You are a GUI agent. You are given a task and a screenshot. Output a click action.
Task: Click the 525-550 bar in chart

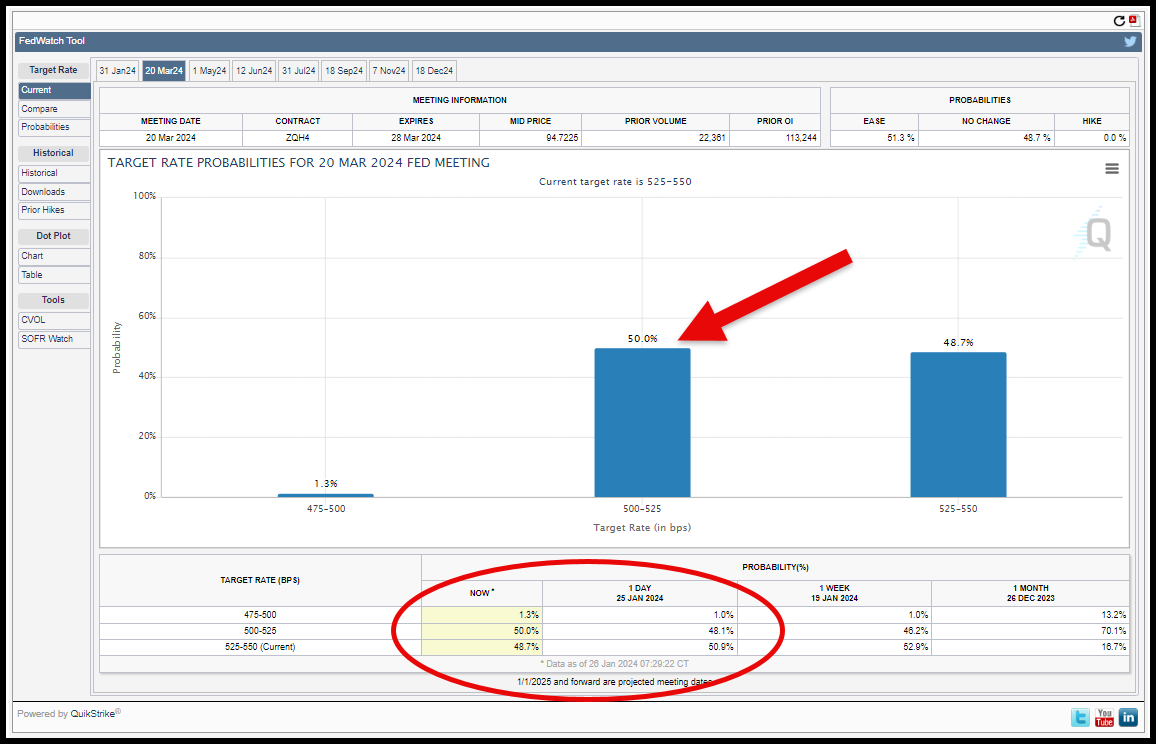click(958, 425)
